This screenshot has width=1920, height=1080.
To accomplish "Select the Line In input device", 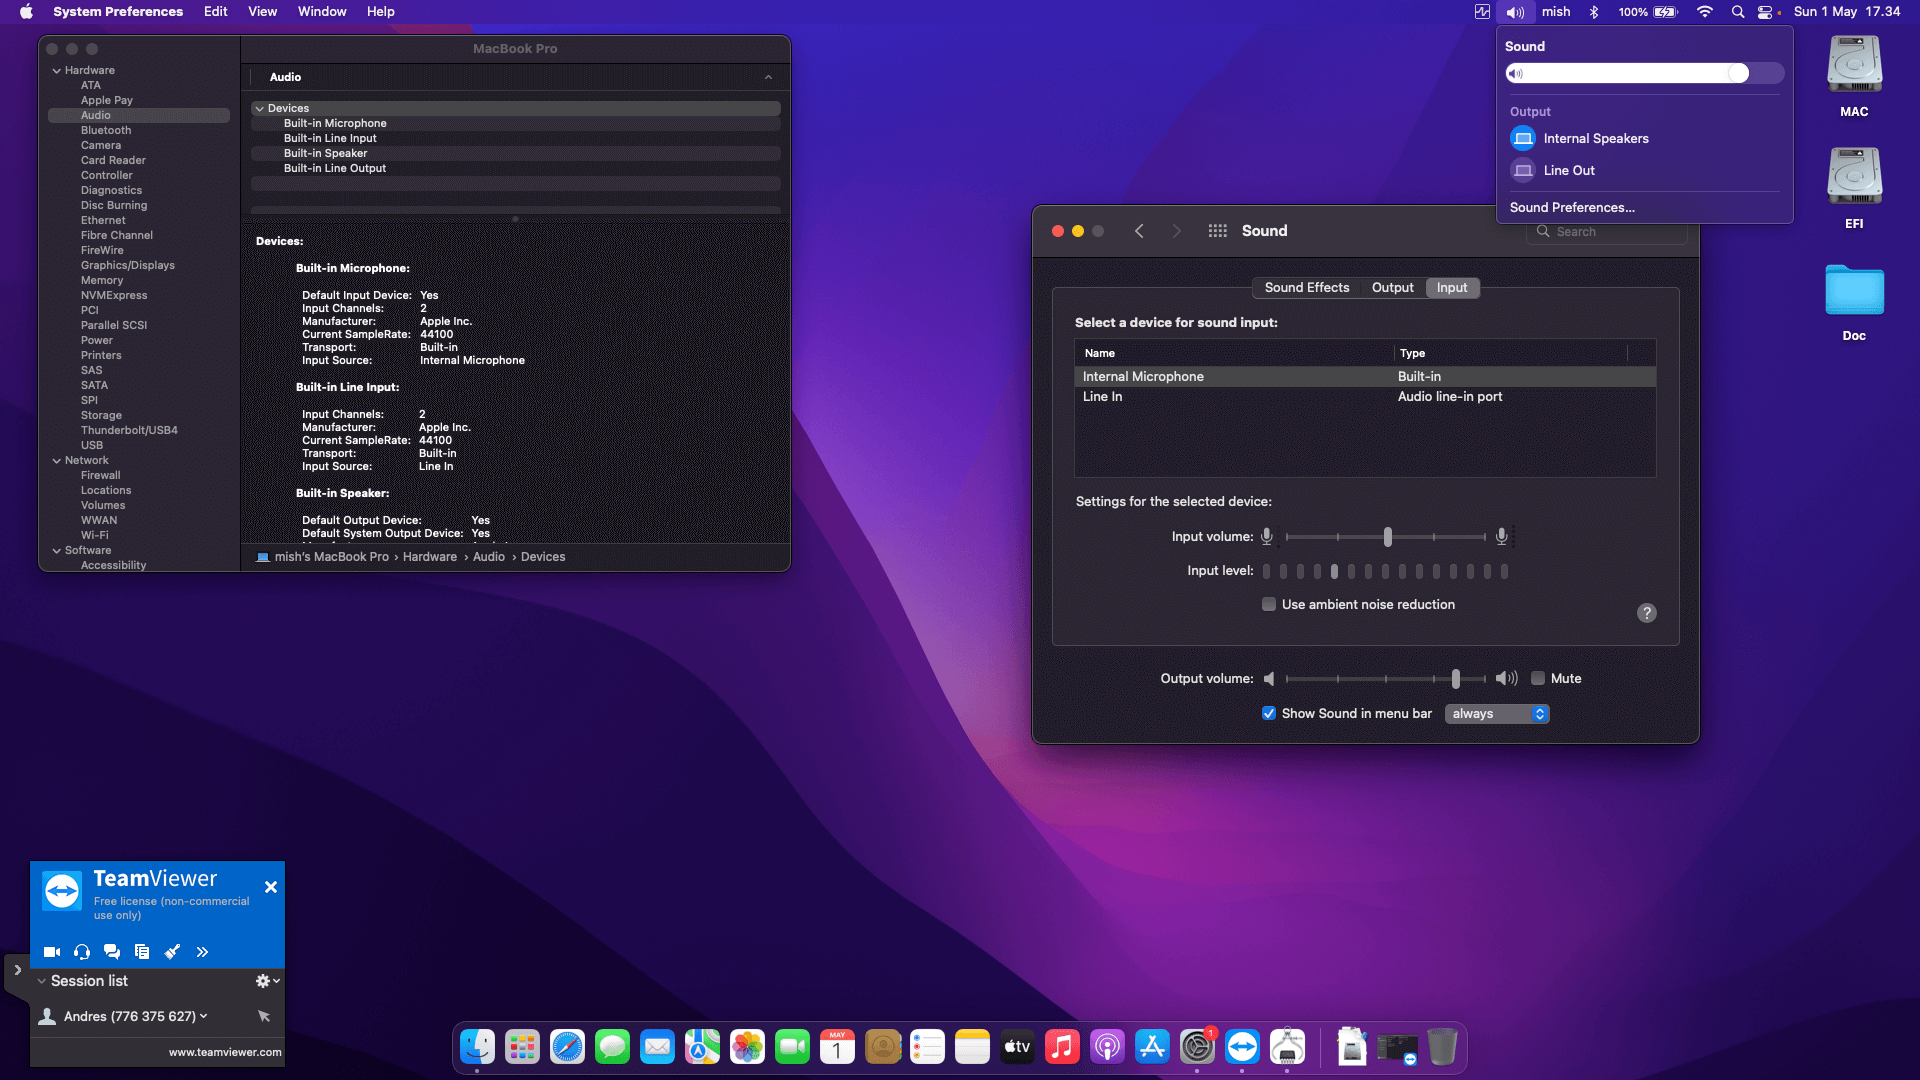I will [1365, 397].
